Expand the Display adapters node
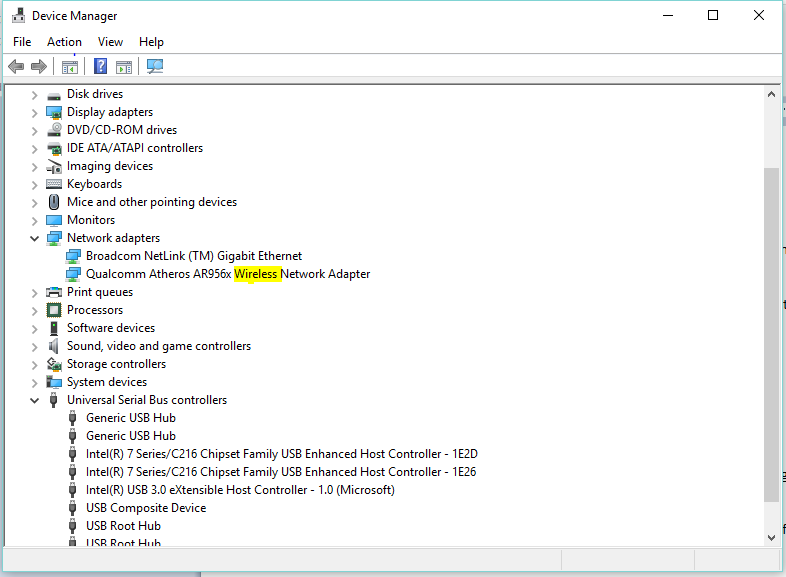This screenshot has height=577, width=786. [x=34, y=113]
